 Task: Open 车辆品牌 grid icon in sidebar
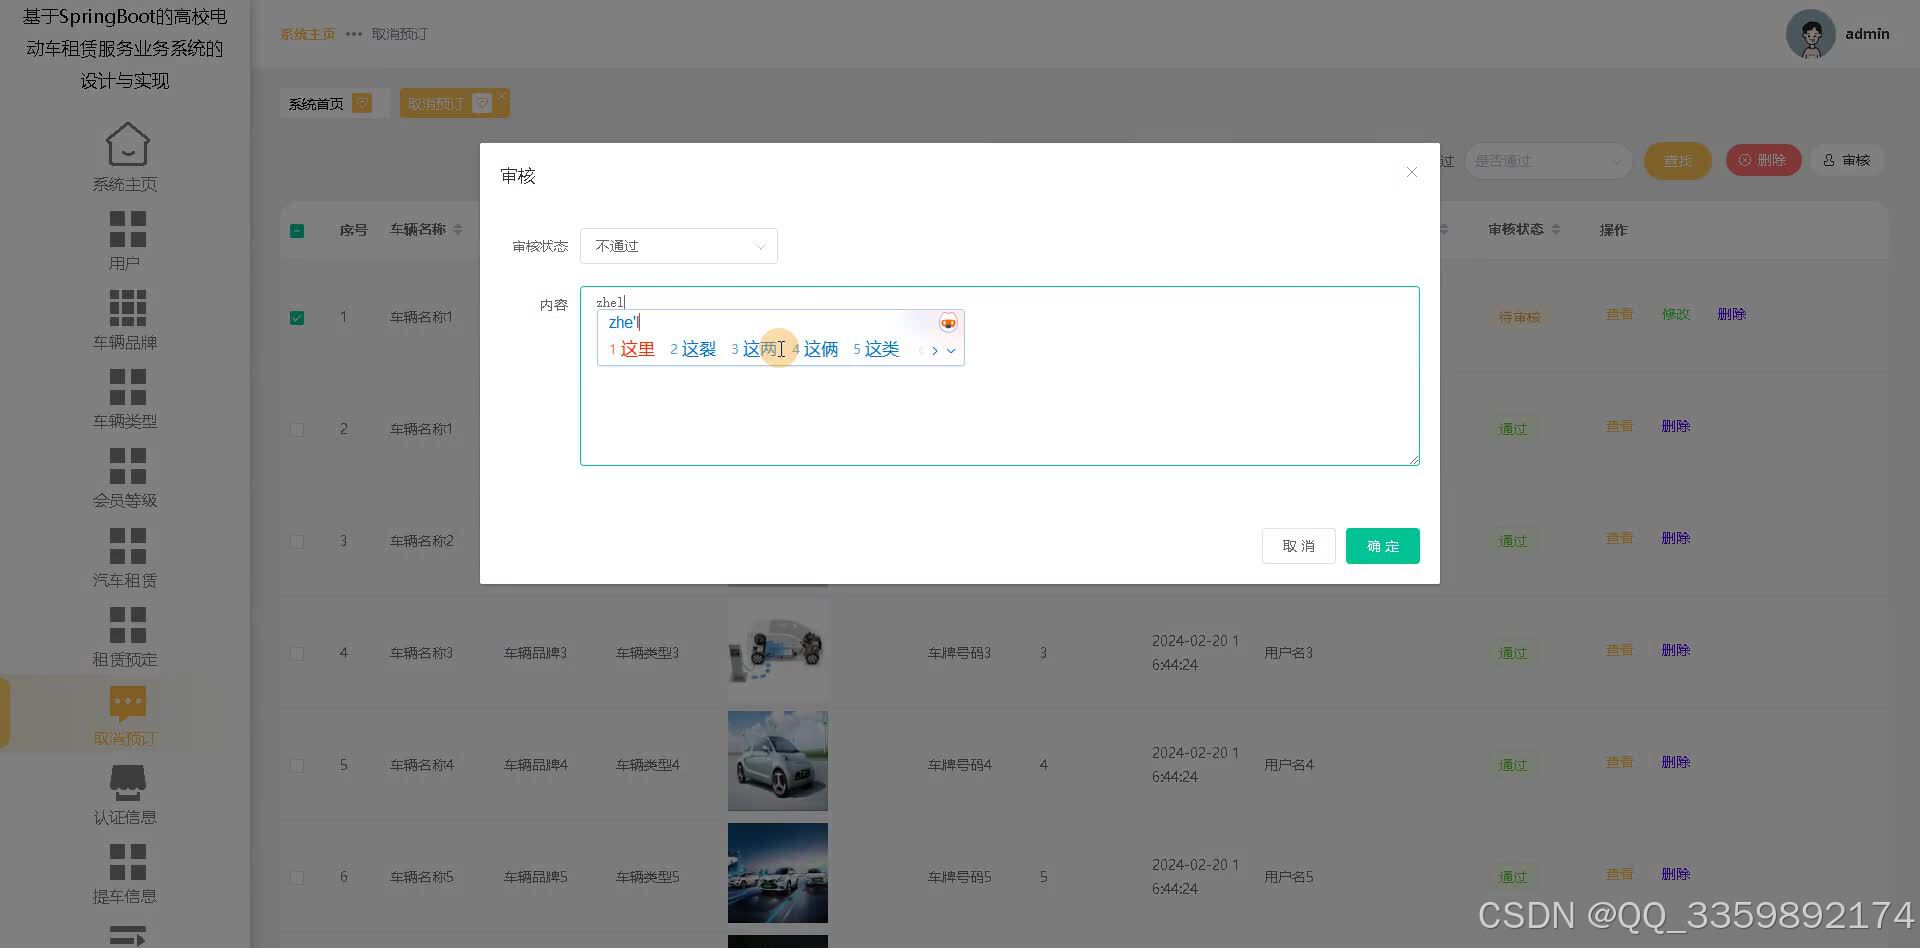[127, 308]
